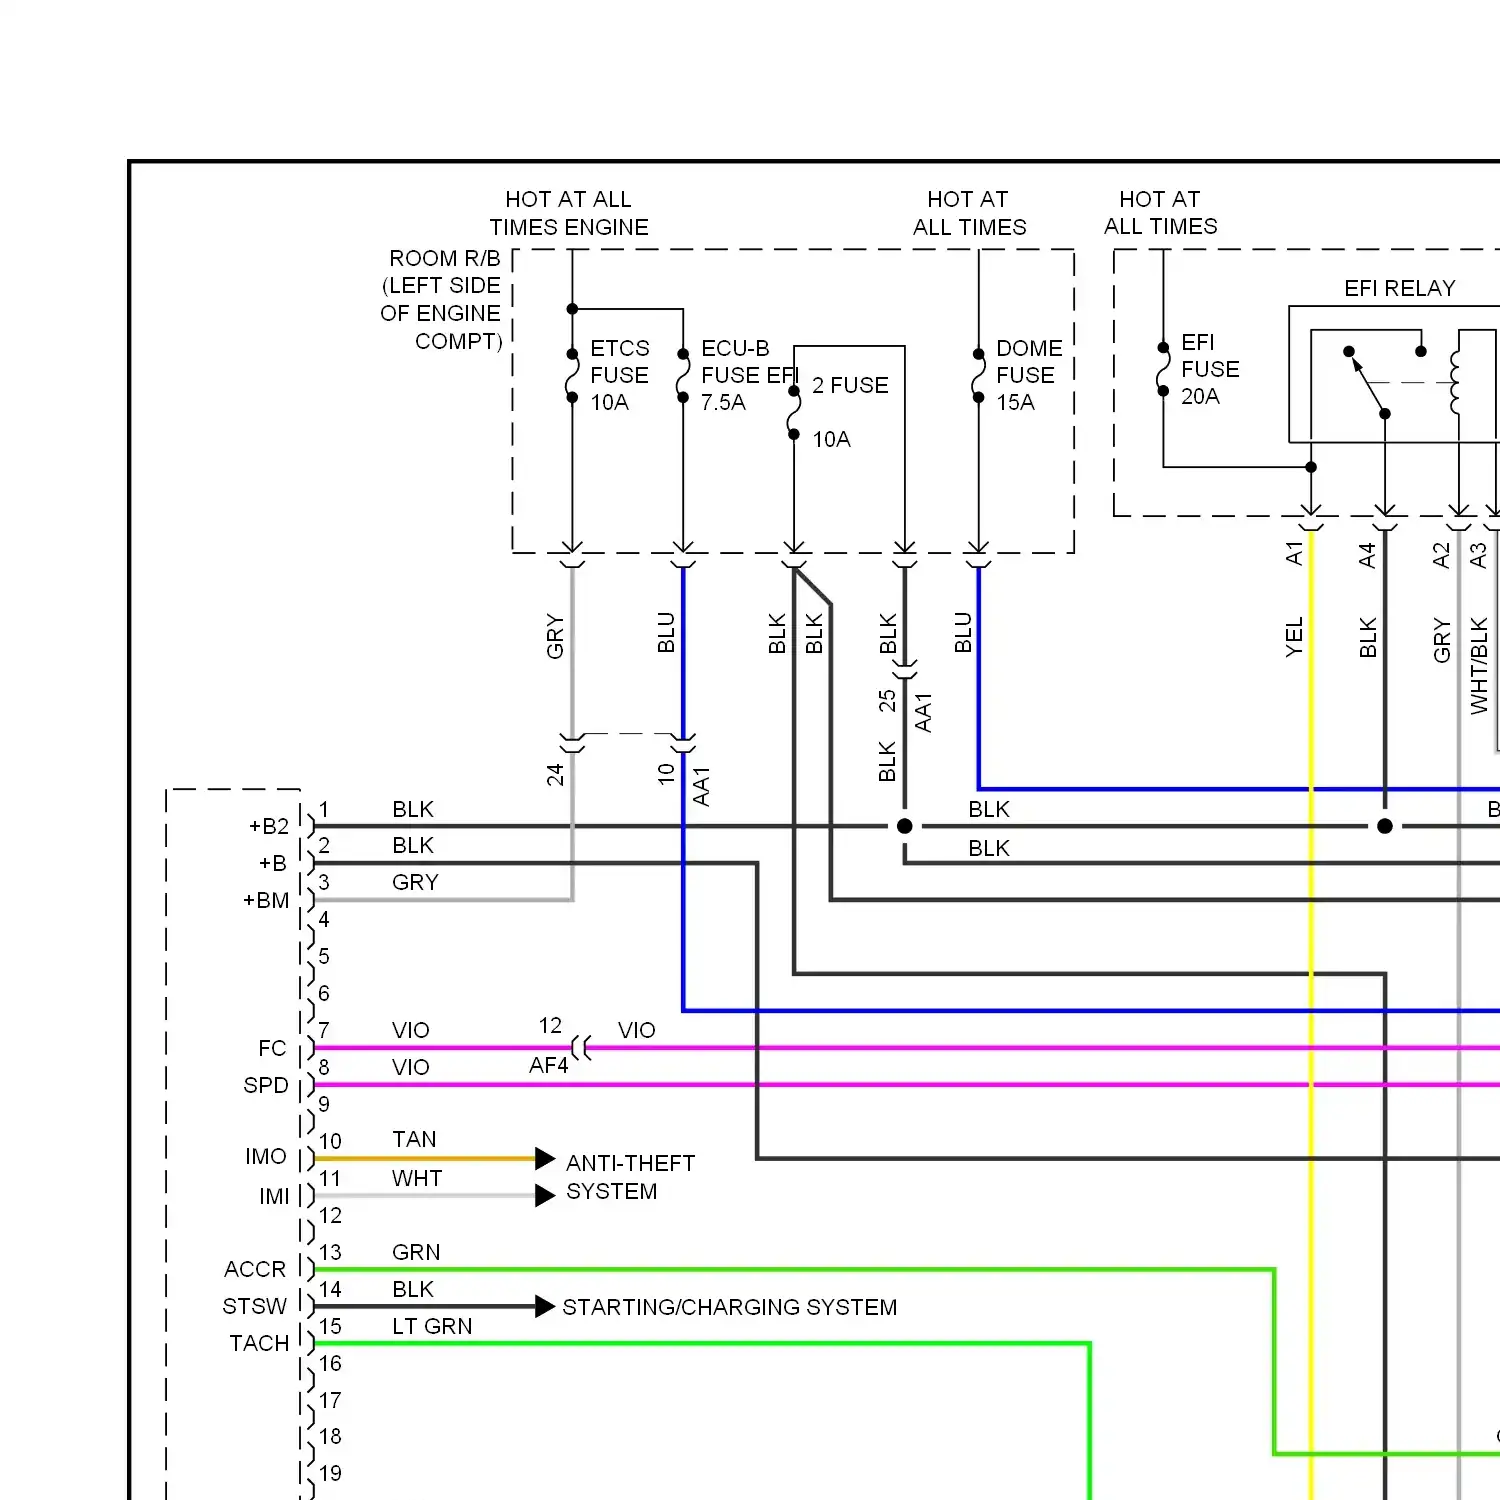Image resolution: width=1500 pixels, height=1500 pixels.
Task: Click the A2 connector pin label
Action: tap(1441, 555)
